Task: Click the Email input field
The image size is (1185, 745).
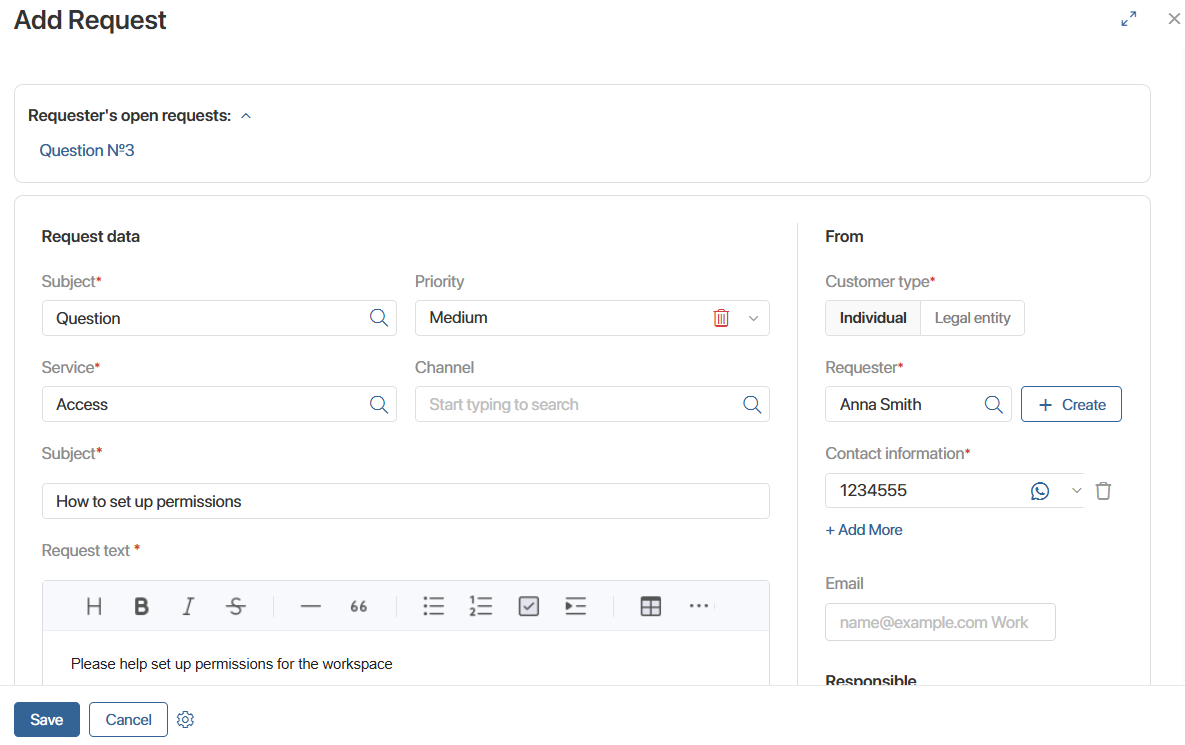Action: (939, 622)
